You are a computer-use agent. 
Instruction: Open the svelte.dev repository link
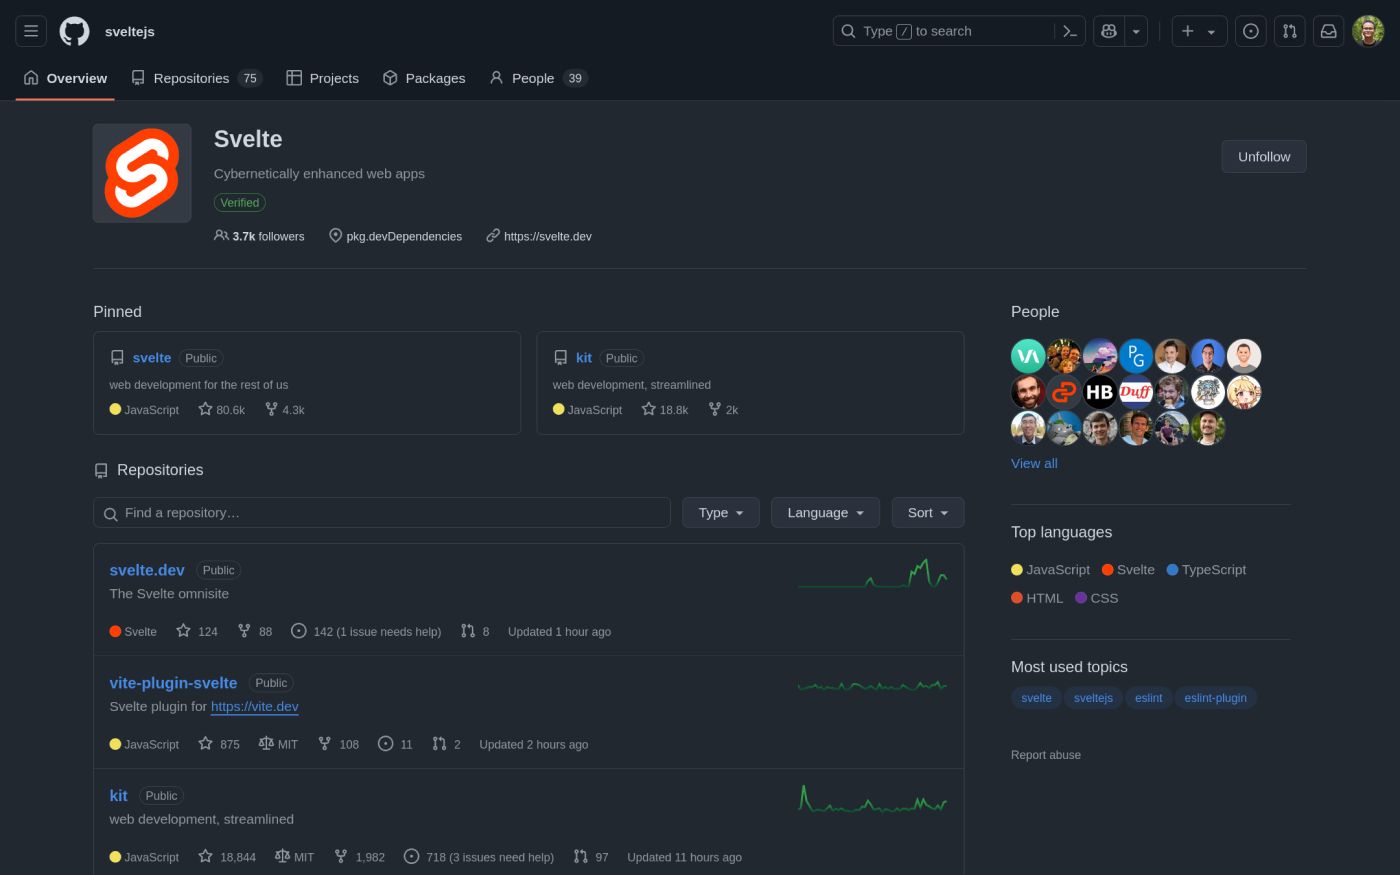pyautogui.click(x=147, y=570)
